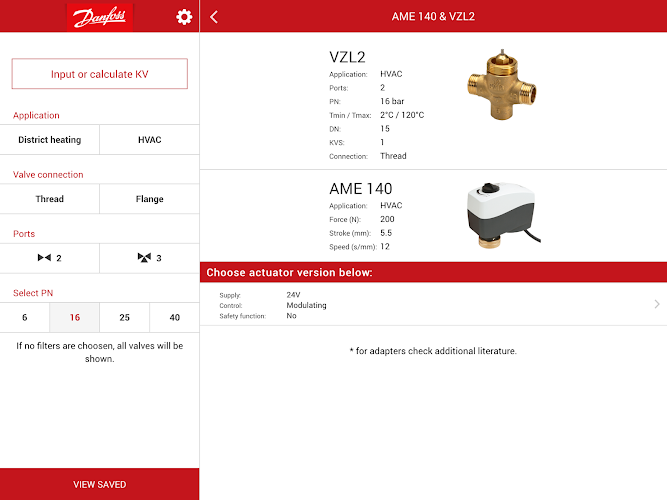Screen dimensions: 667x500
Task: Click the '24V' supply value
Action: 293,294
